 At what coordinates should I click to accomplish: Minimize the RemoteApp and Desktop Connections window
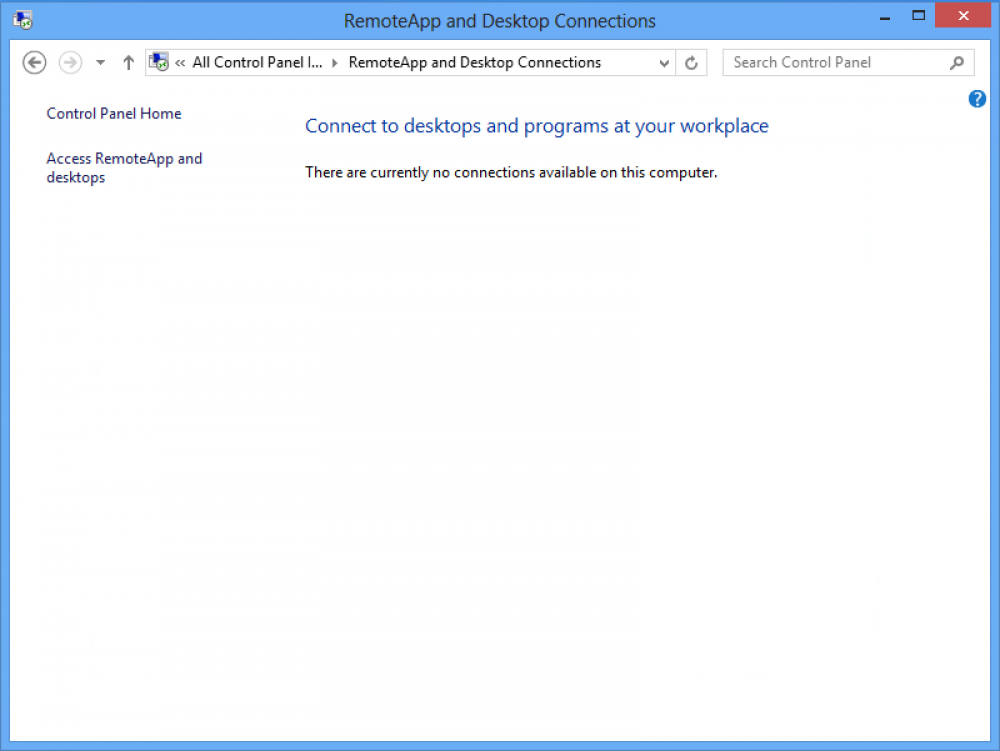coord(885,17)
